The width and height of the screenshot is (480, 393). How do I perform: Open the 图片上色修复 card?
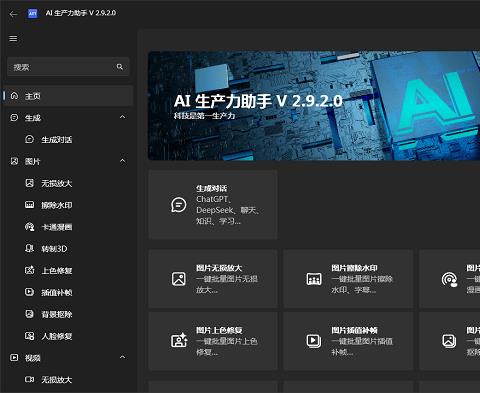(213, 341)
